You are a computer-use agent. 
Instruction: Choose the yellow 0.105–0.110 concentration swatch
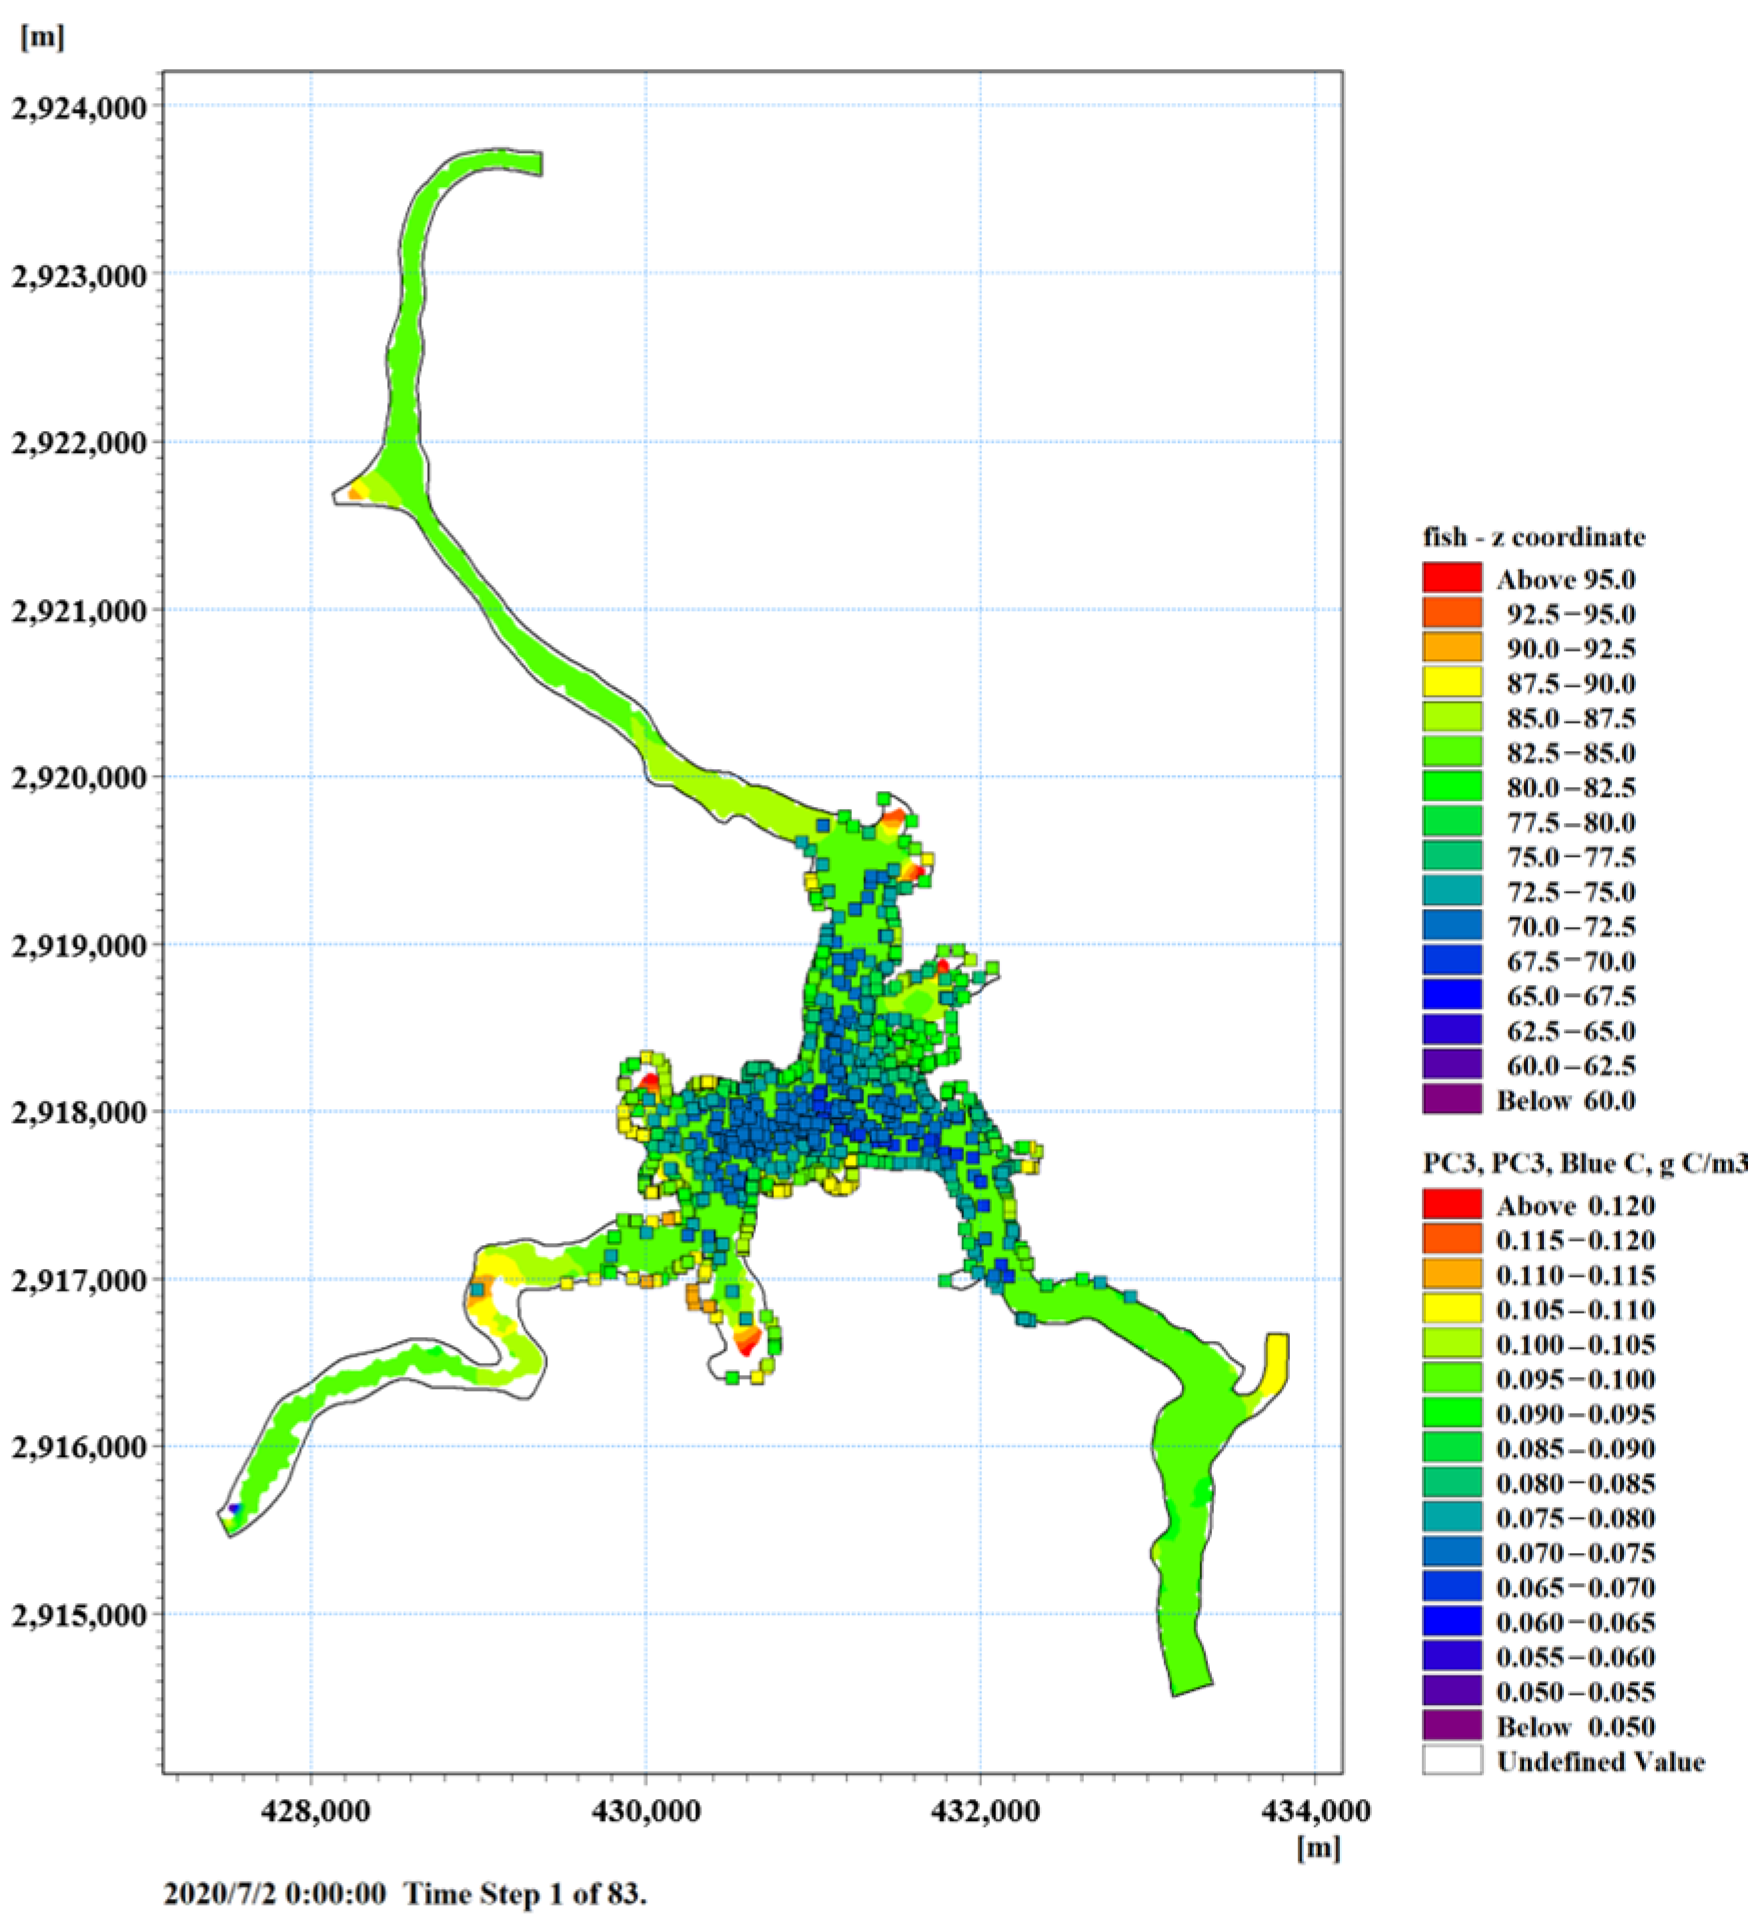click(x=1451, y=1308)
